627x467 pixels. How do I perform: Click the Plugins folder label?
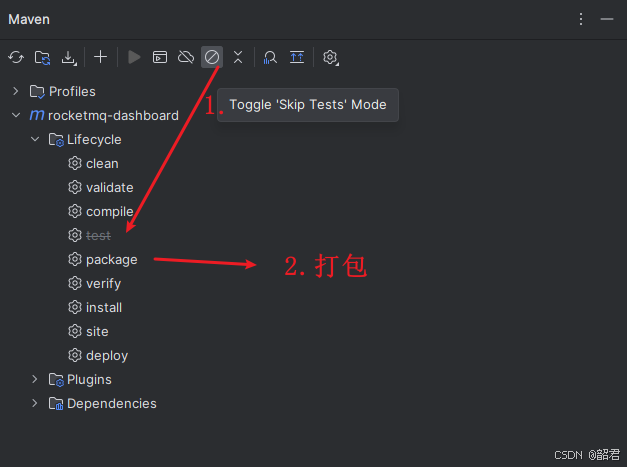point(89,379)
